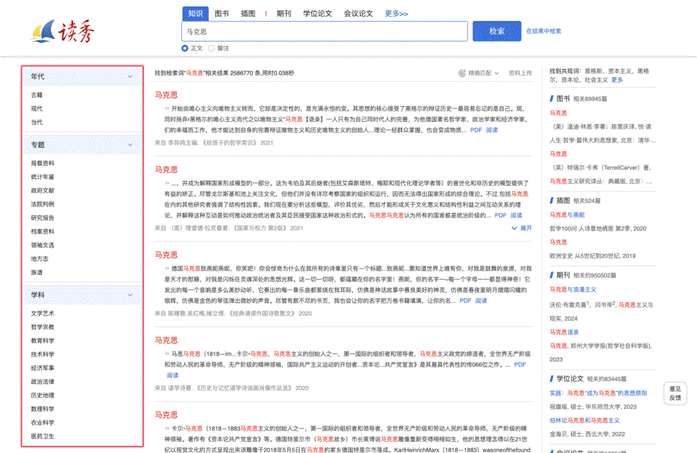Choose 技术科学 subject filter
697x453 pixels.
[43, 354]
